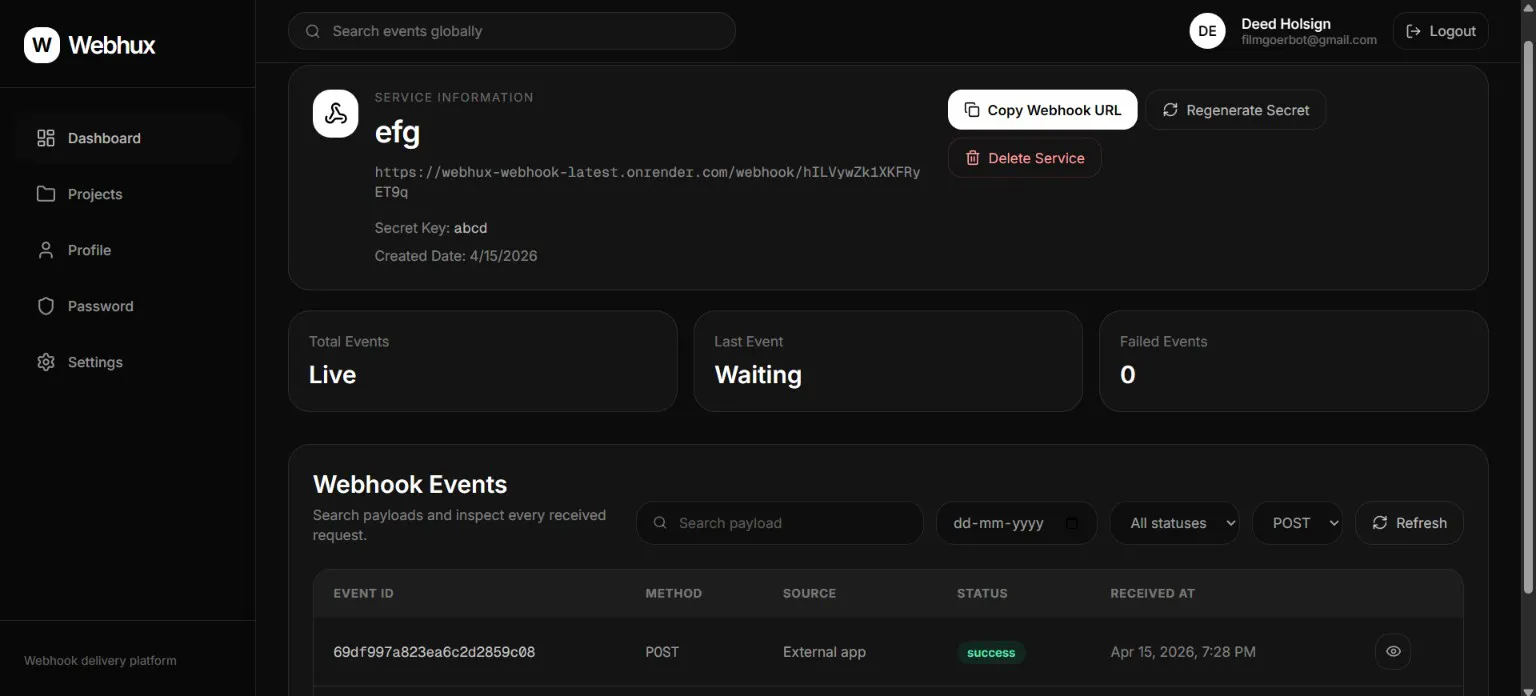The height and width of the screenshot is (696, 1536).
Task: Click the Projects folder icon
Action: tap(46, 194)
